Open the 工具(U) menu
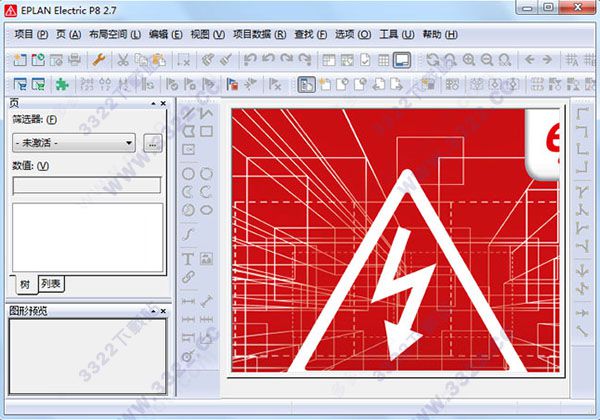This screenshot has height=420, width=600. pos(396,34)
